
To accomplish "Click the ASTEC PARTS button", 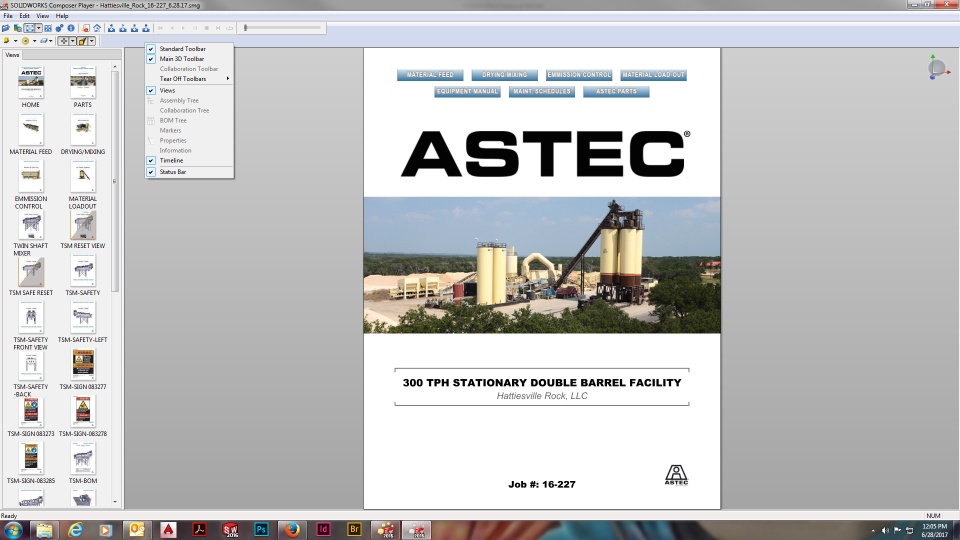I will point(616,91).
